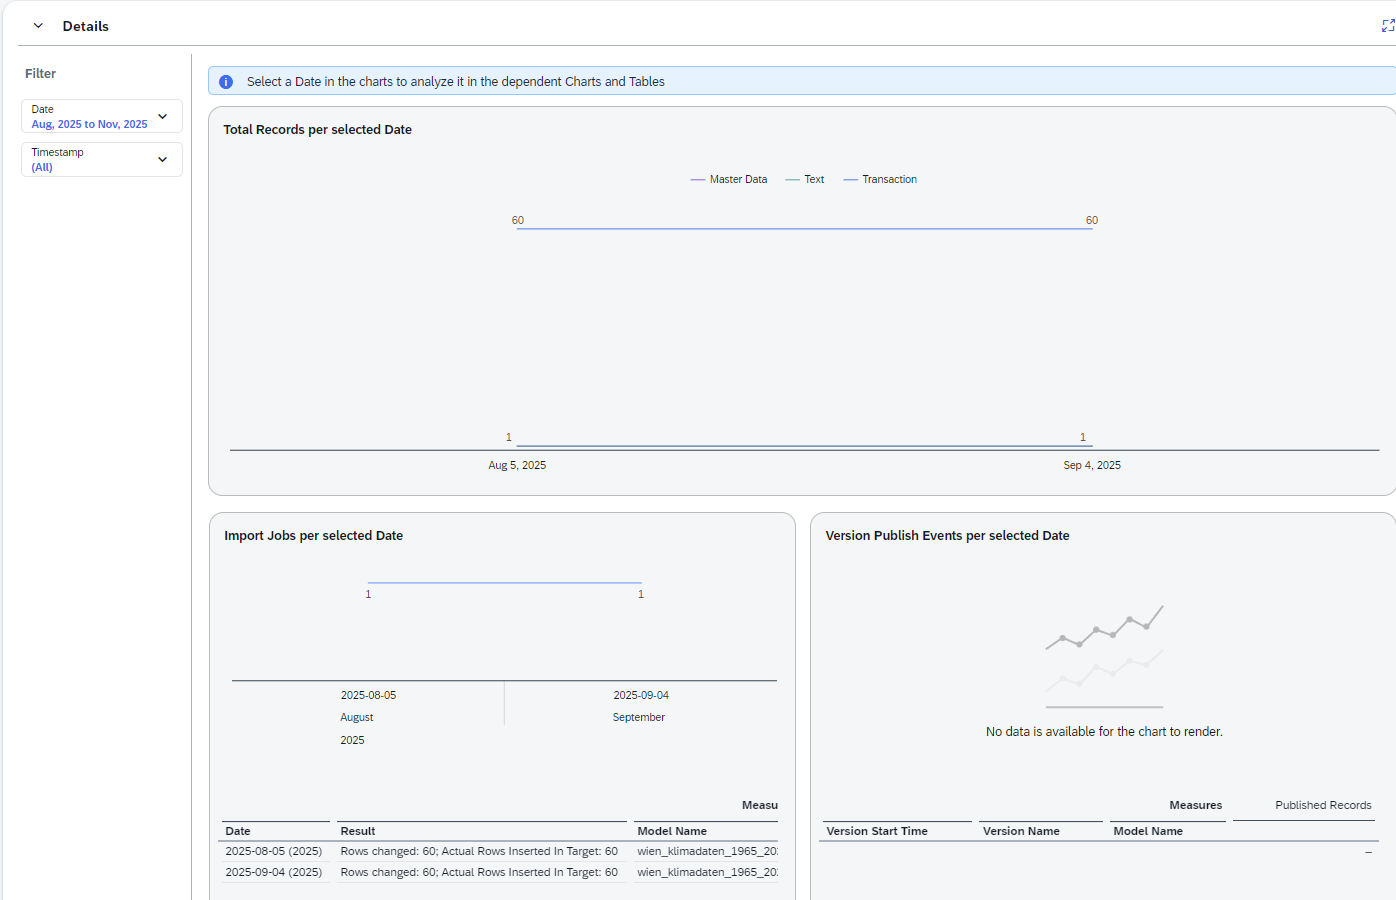Collapse the Details section chevron
This screenshot has height=900, width=1396.
pyautogui.click(x=38, y=26)
